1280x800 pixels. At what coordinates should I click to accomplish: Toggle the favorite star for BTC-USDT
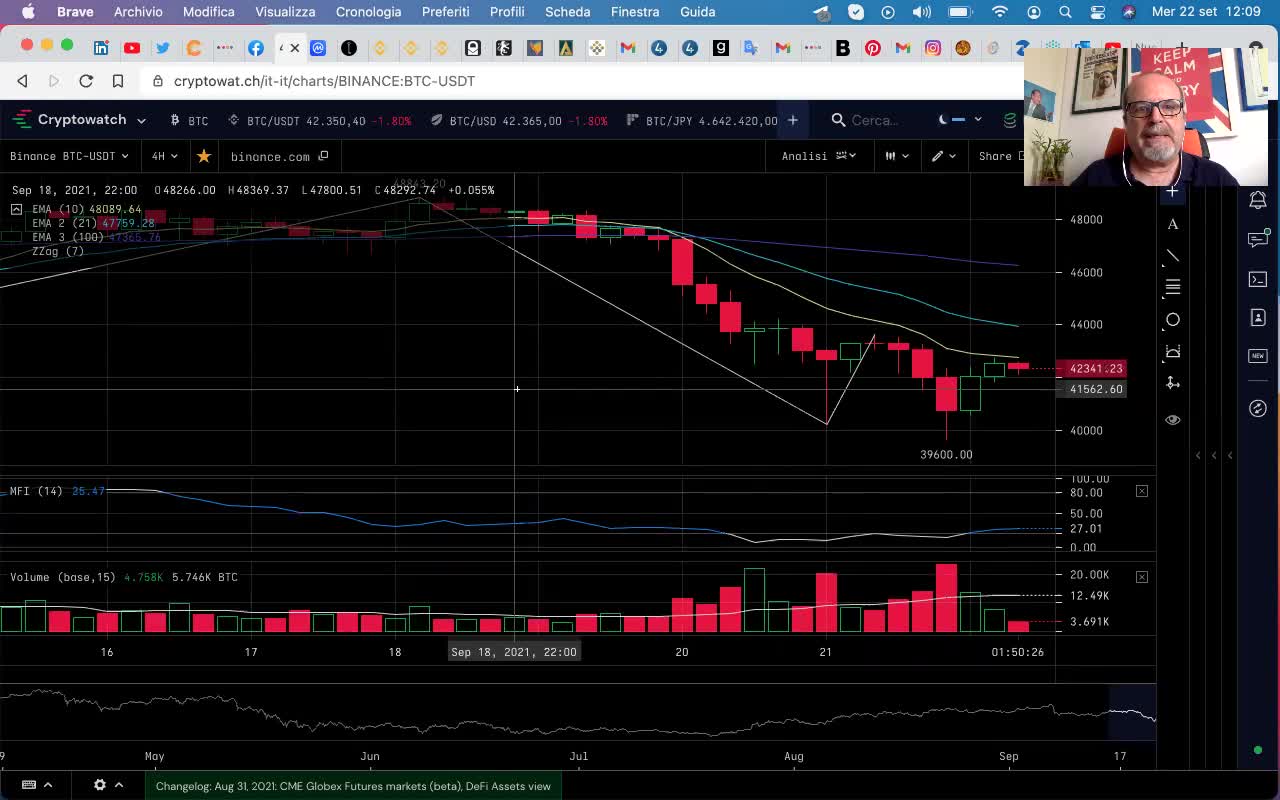click(x=204, y=156)
